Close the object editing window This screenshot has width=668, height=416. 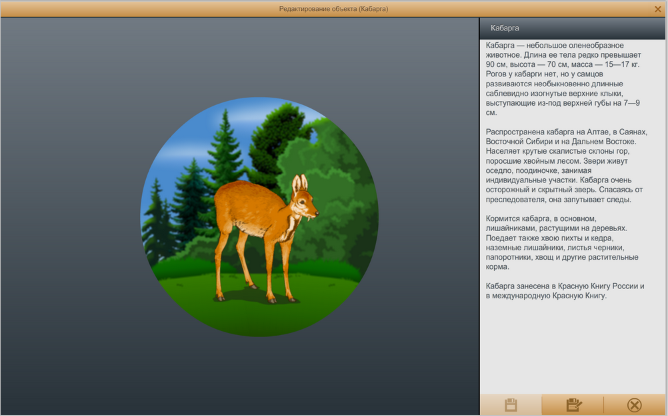tap(657, 8)
